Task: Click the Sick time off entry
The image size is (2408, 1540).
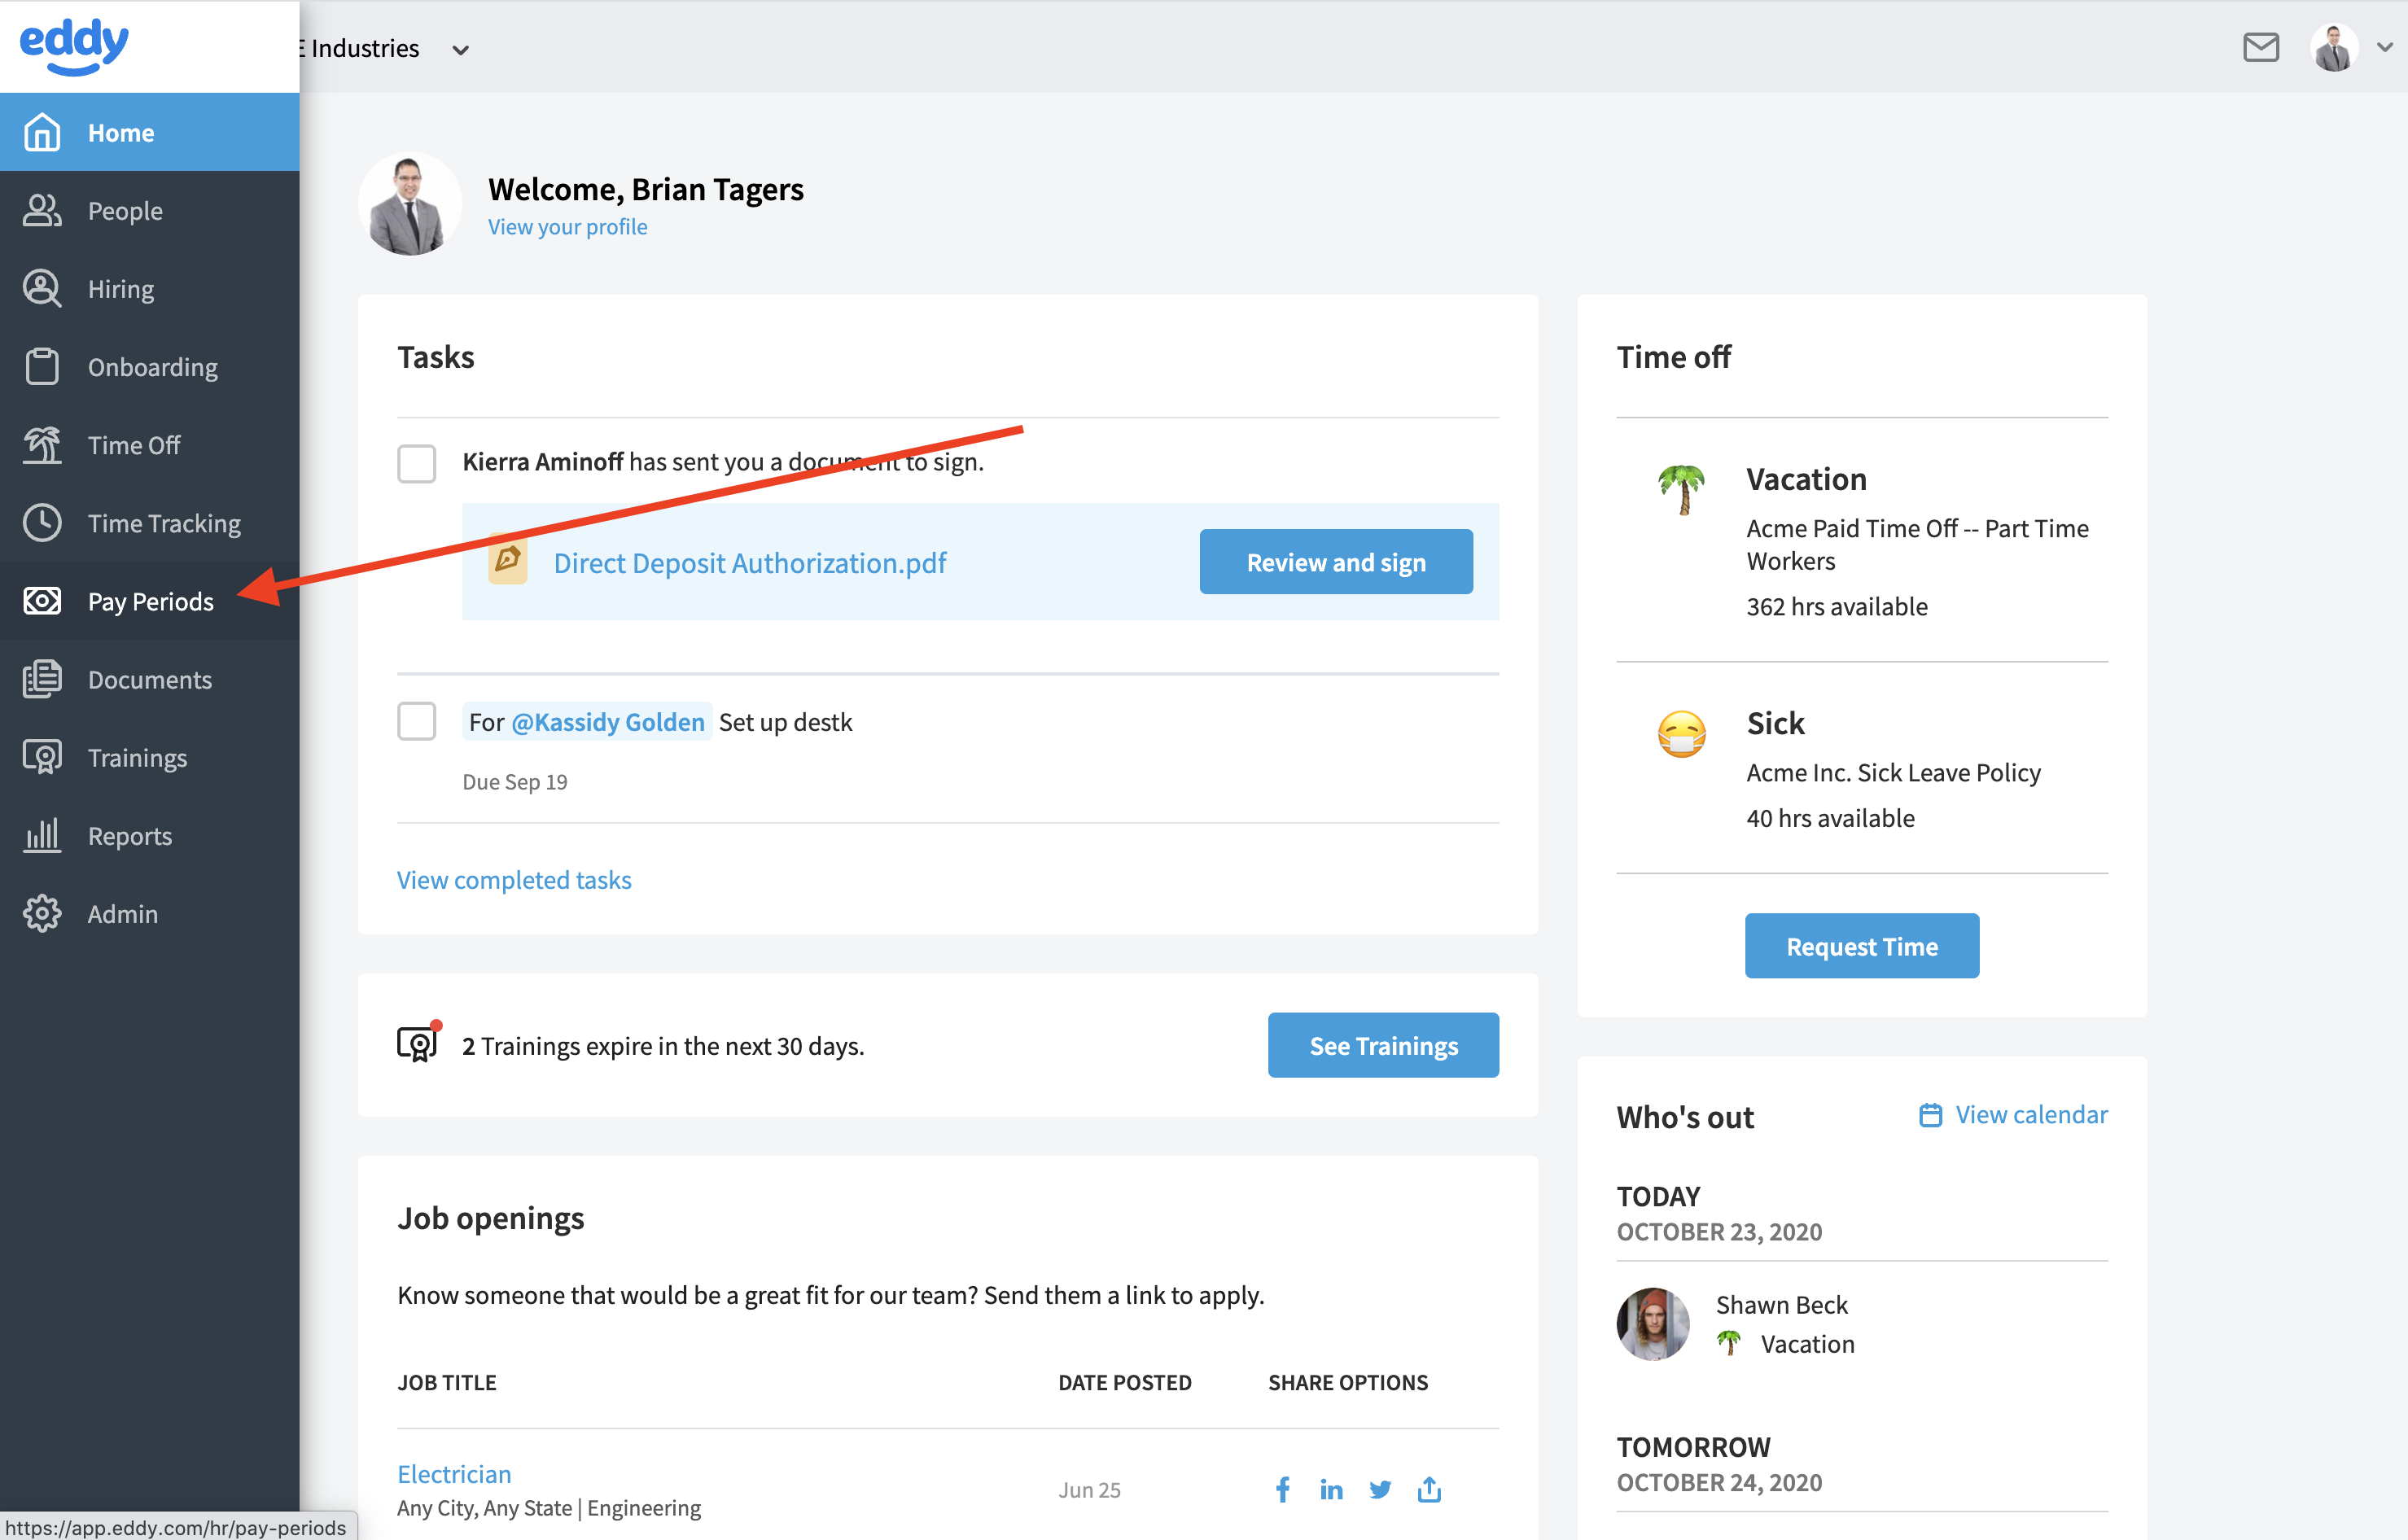Action: point(1862,768)
